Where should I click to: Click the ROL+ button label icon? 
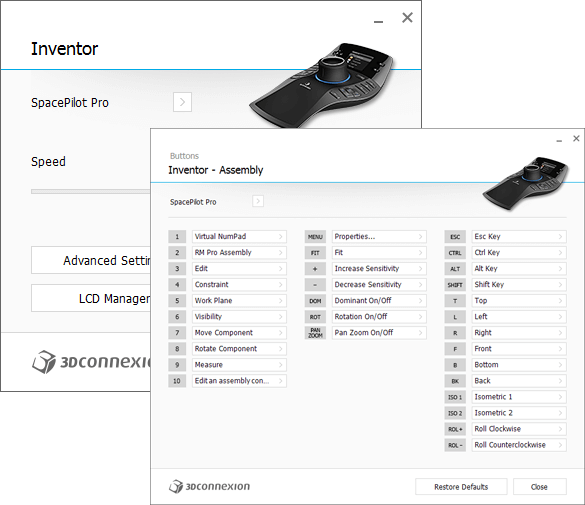point(455,429)
